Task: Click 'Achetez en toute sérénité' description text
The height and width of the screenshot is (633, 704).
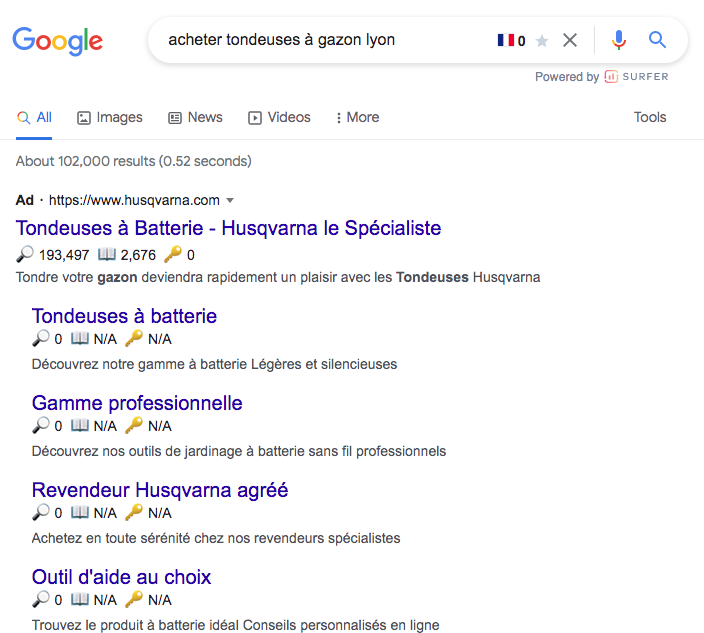Action: coord(216,538)
